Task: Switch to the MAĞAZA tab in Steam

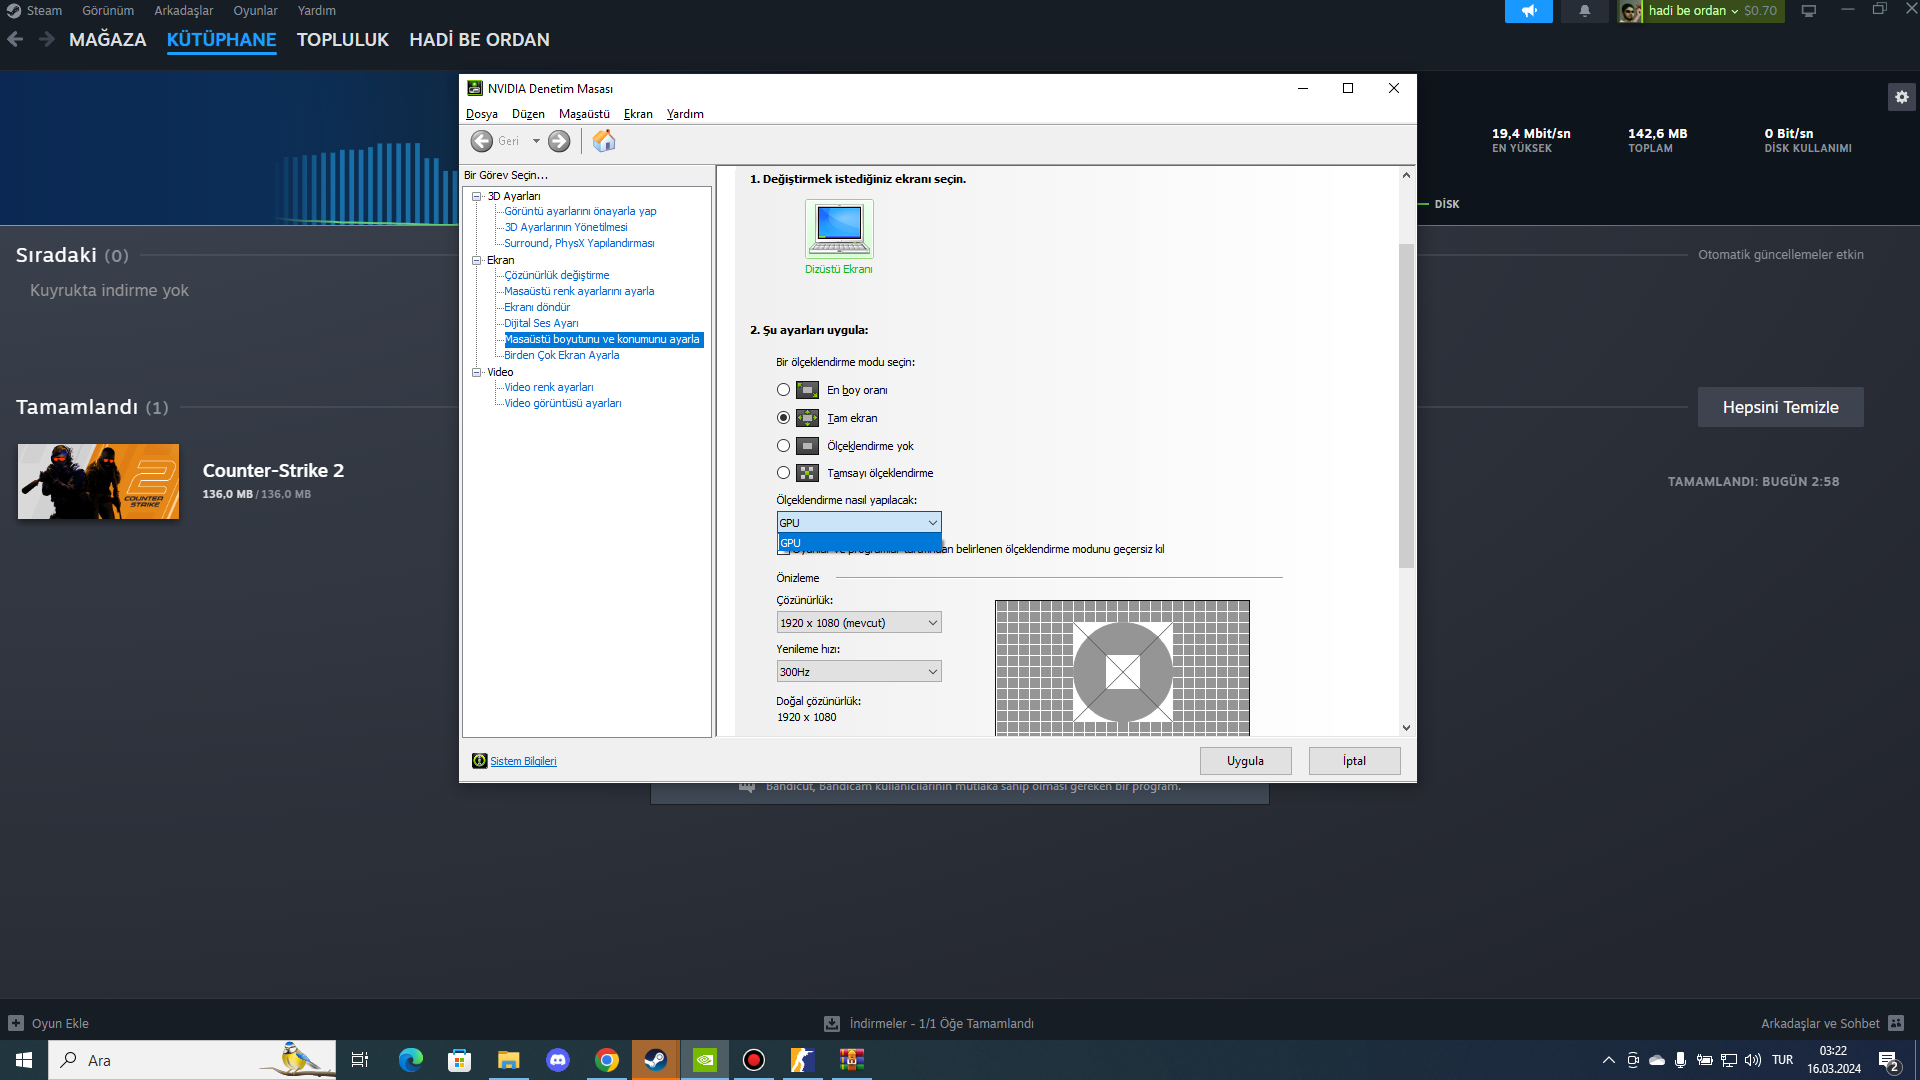Action: coord(107,40)
